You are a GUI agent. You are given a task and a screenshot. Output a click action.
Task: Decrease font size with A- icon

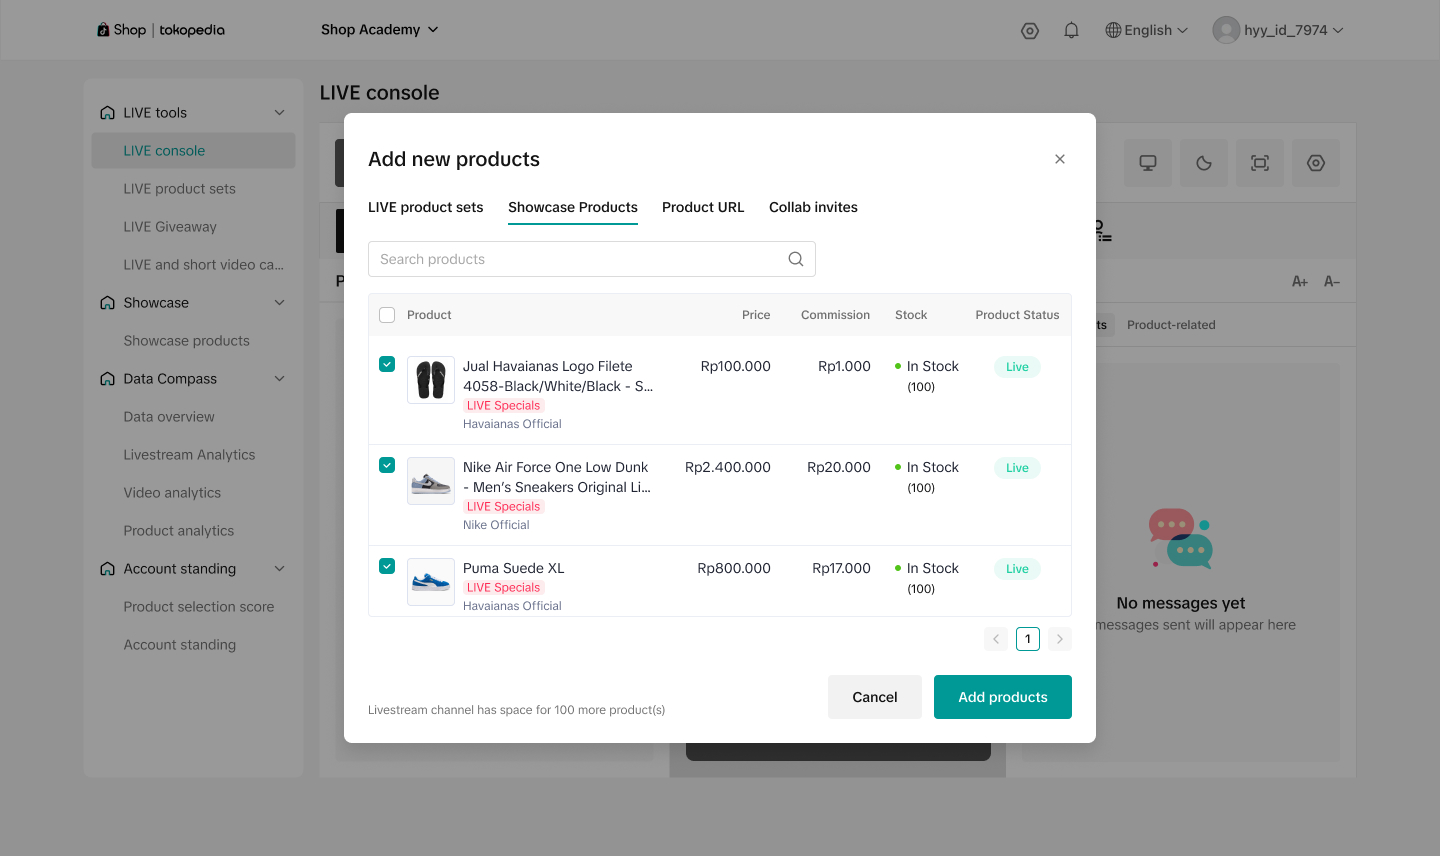point(1332,282)
